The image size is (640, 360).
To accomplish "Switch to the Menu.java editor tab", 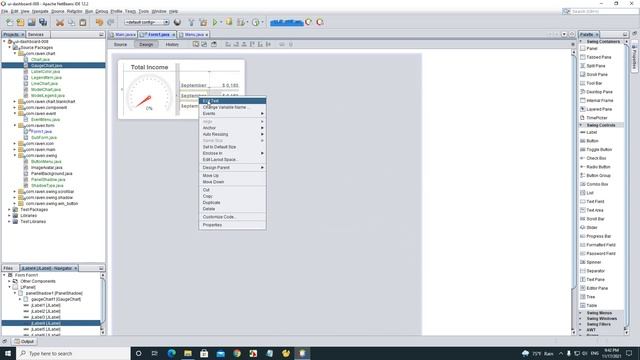I will 194,35.
